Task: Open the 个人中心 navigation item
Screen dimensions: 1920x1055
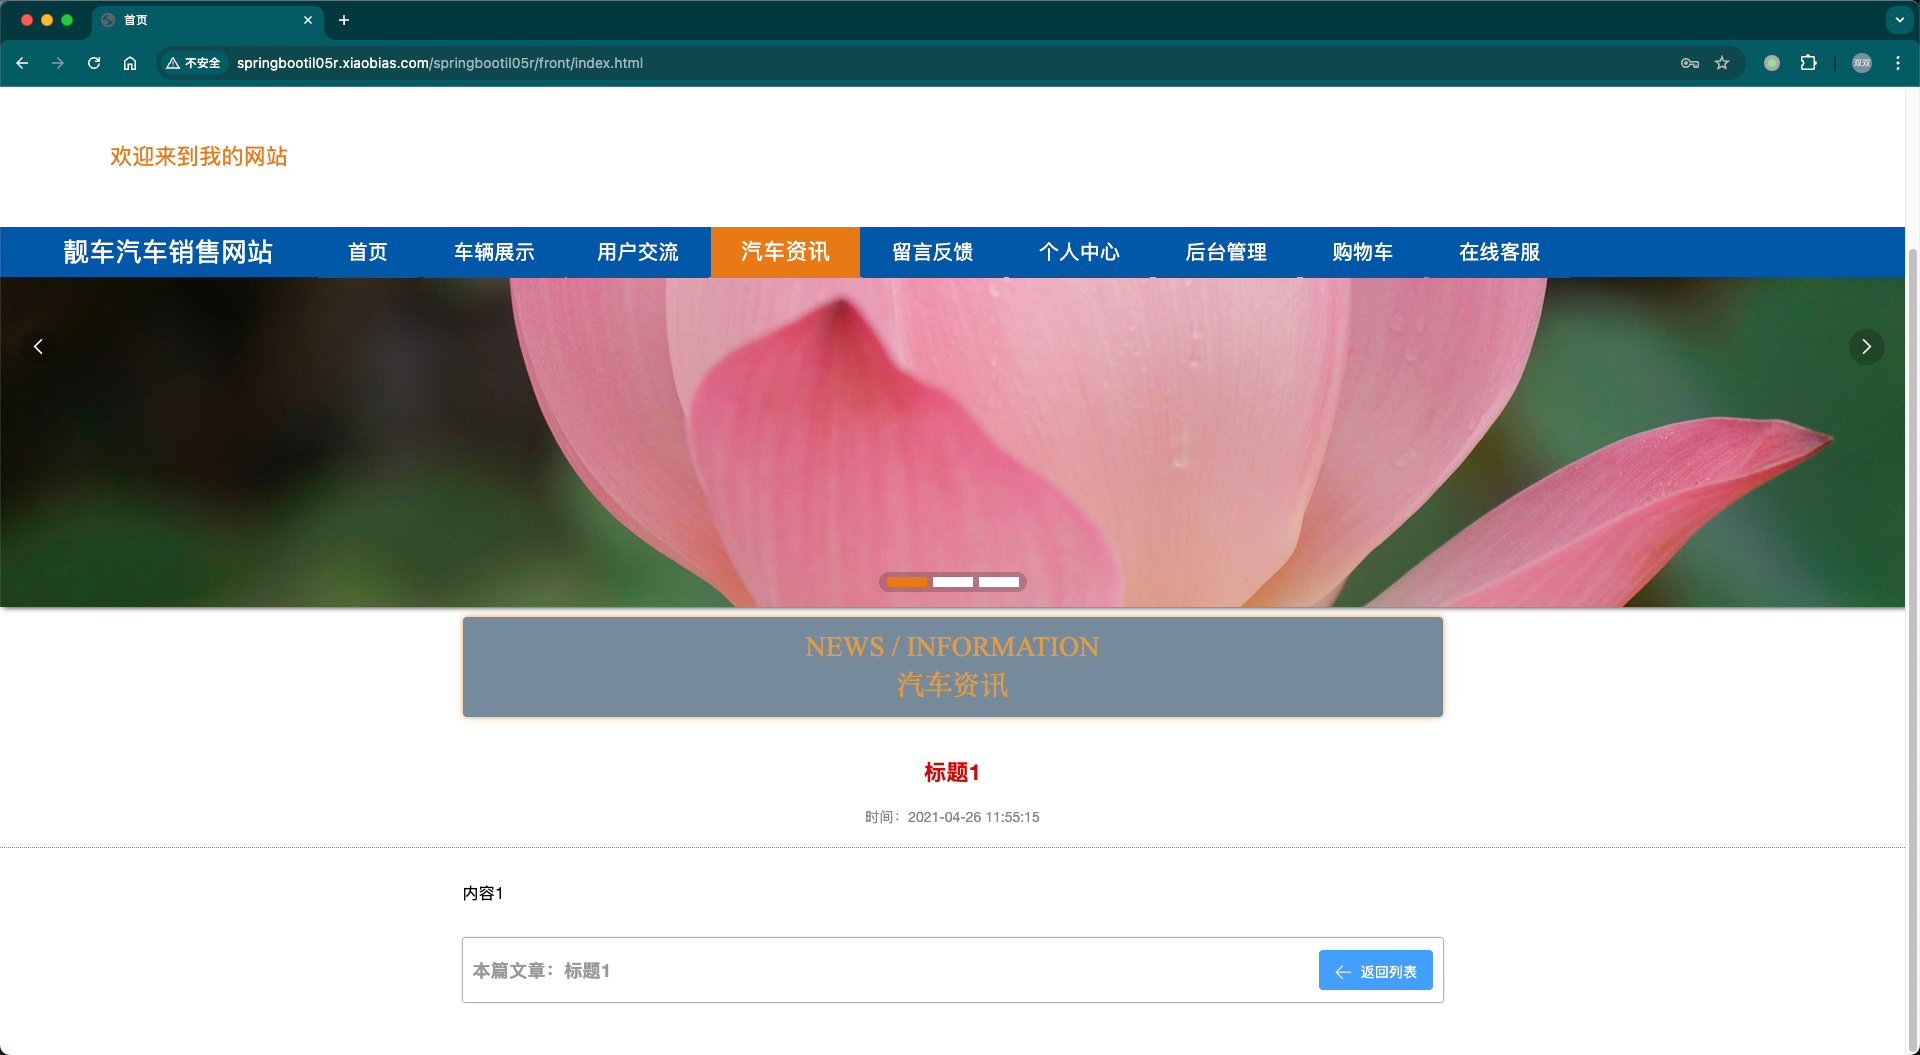Action: pyautogui.click(x=1079, y=252)
